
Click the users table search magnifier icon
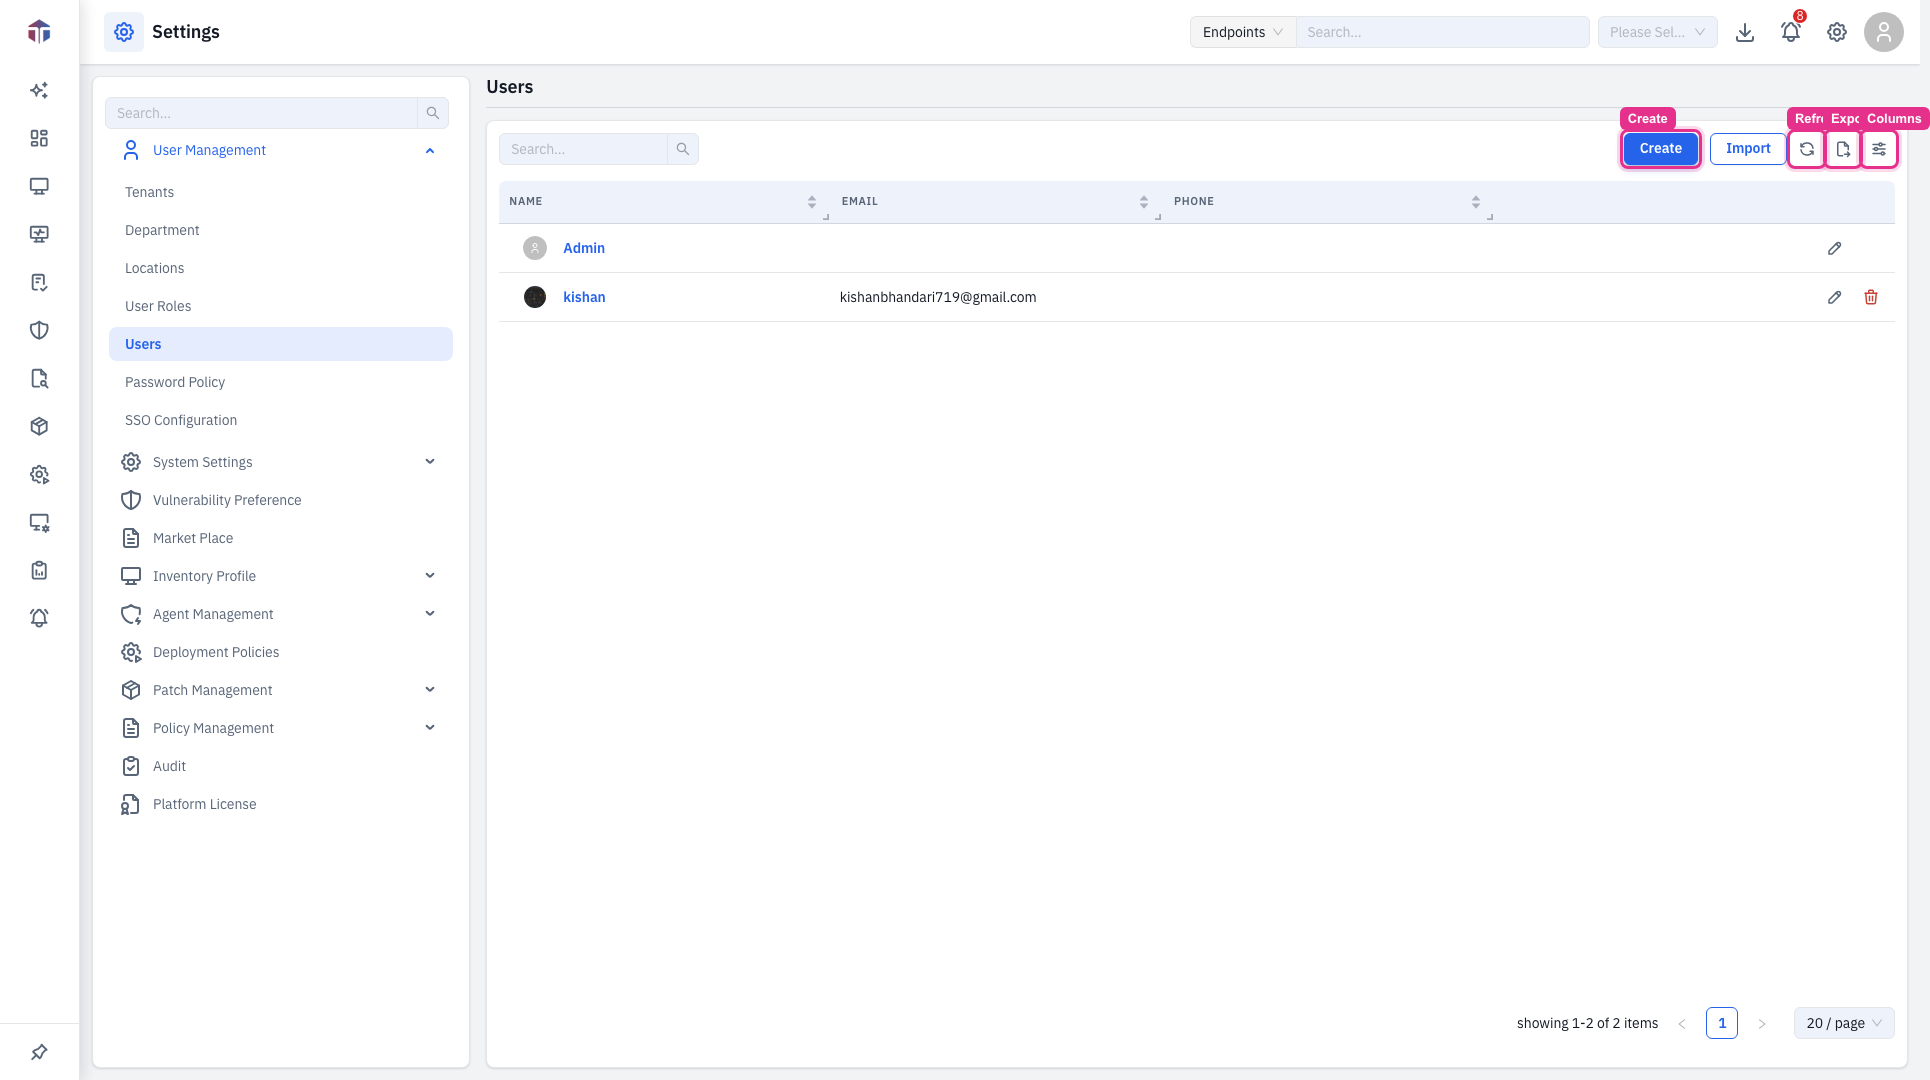click(683, 149)
